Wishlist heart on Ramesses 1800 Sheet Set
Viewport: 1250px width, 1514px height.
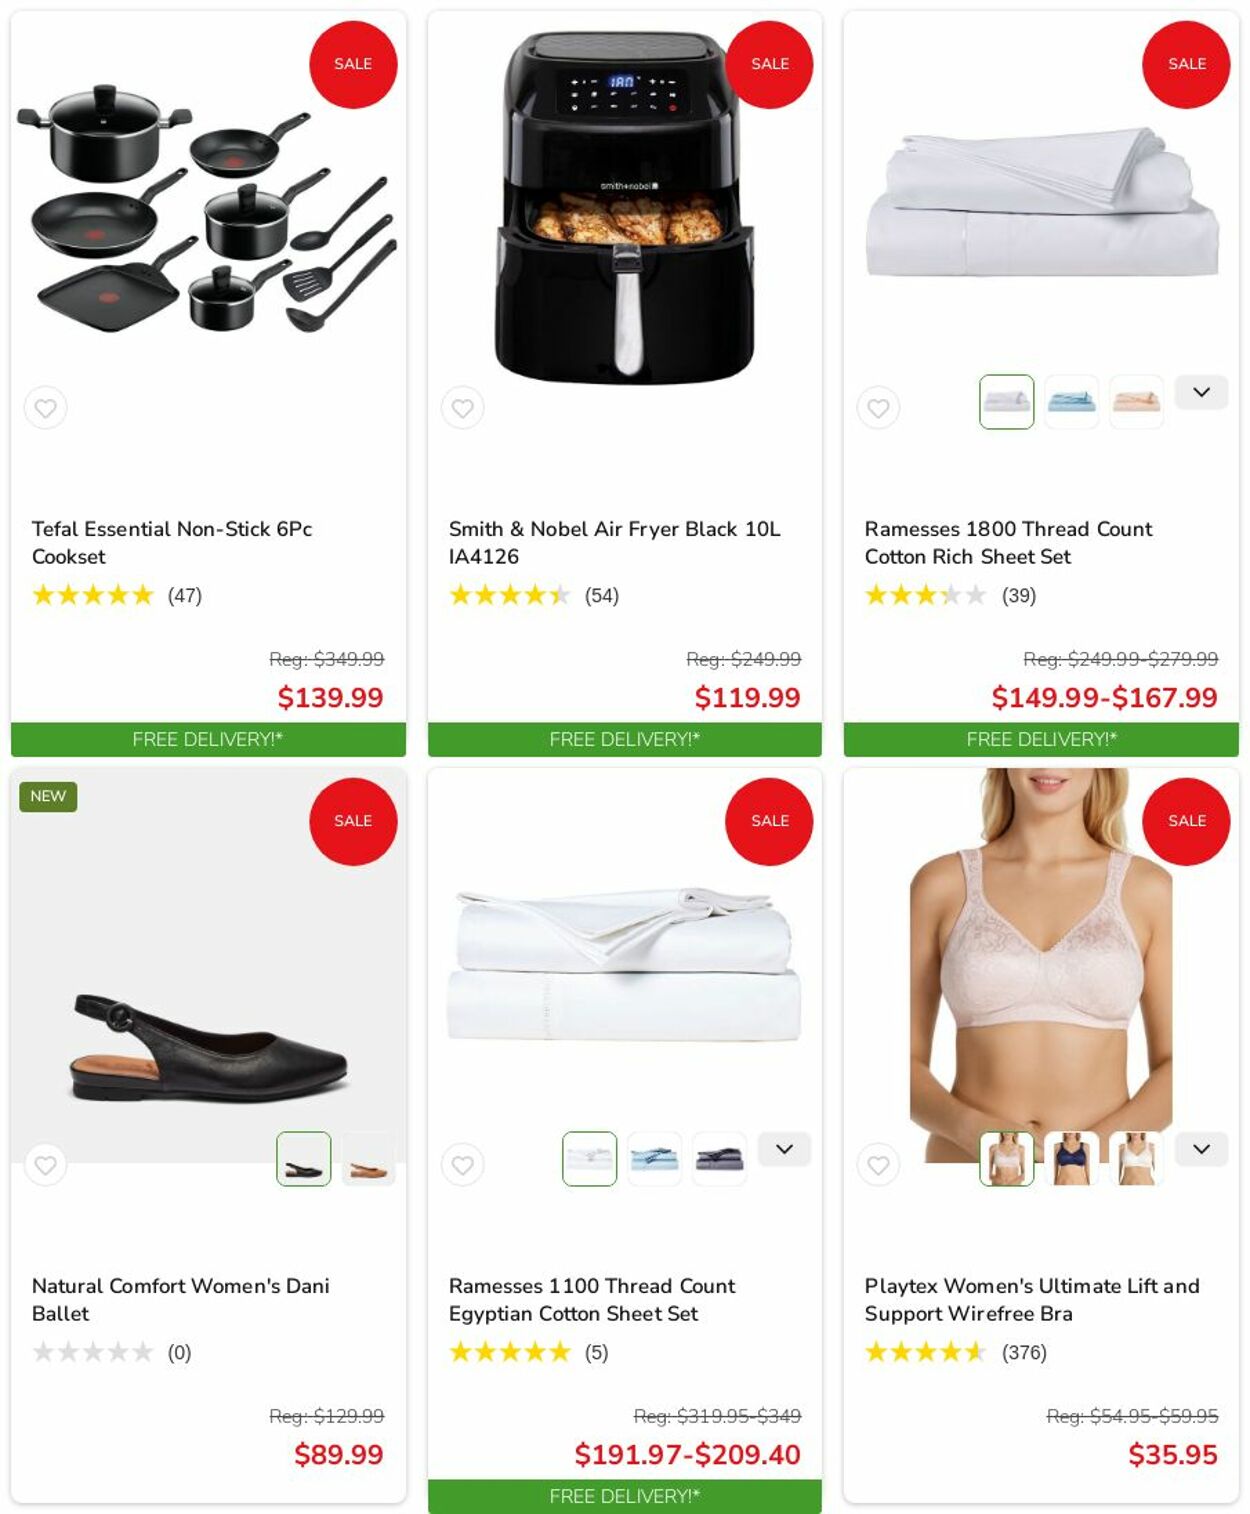(x=878, y=408)
